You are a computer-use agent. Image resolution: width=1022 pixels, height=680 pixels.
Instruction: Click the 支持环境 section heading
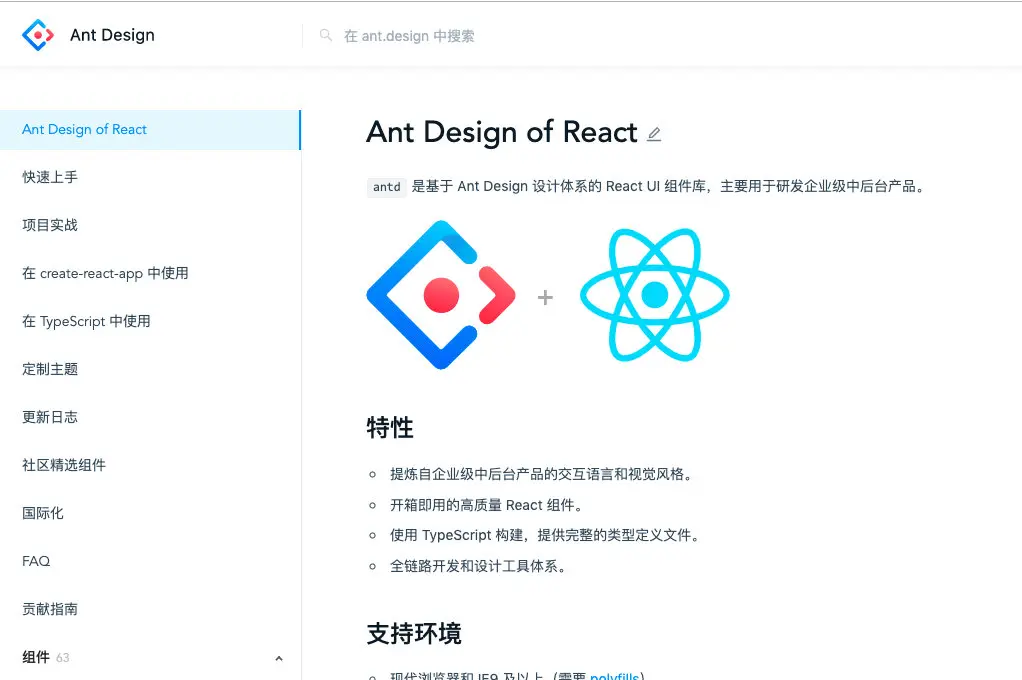pyautogui.click(x=414, y=634)
